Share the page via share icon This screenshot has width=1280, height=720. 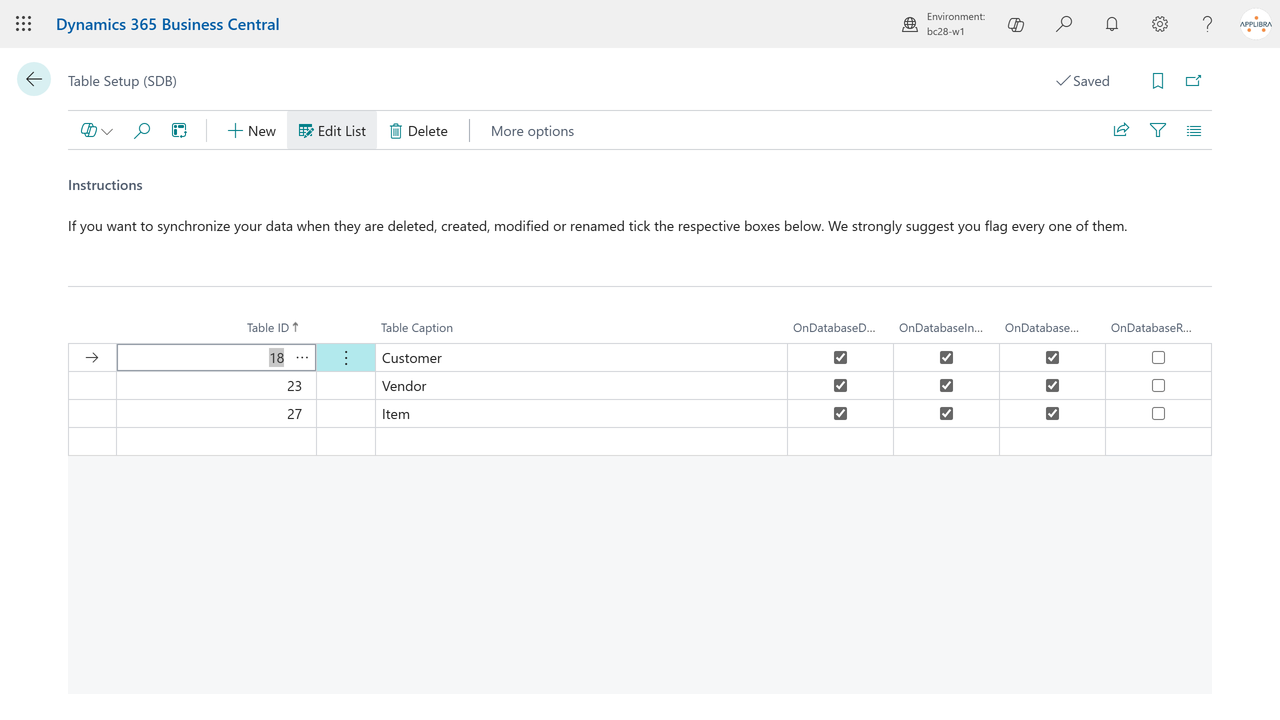(1121, 130)
